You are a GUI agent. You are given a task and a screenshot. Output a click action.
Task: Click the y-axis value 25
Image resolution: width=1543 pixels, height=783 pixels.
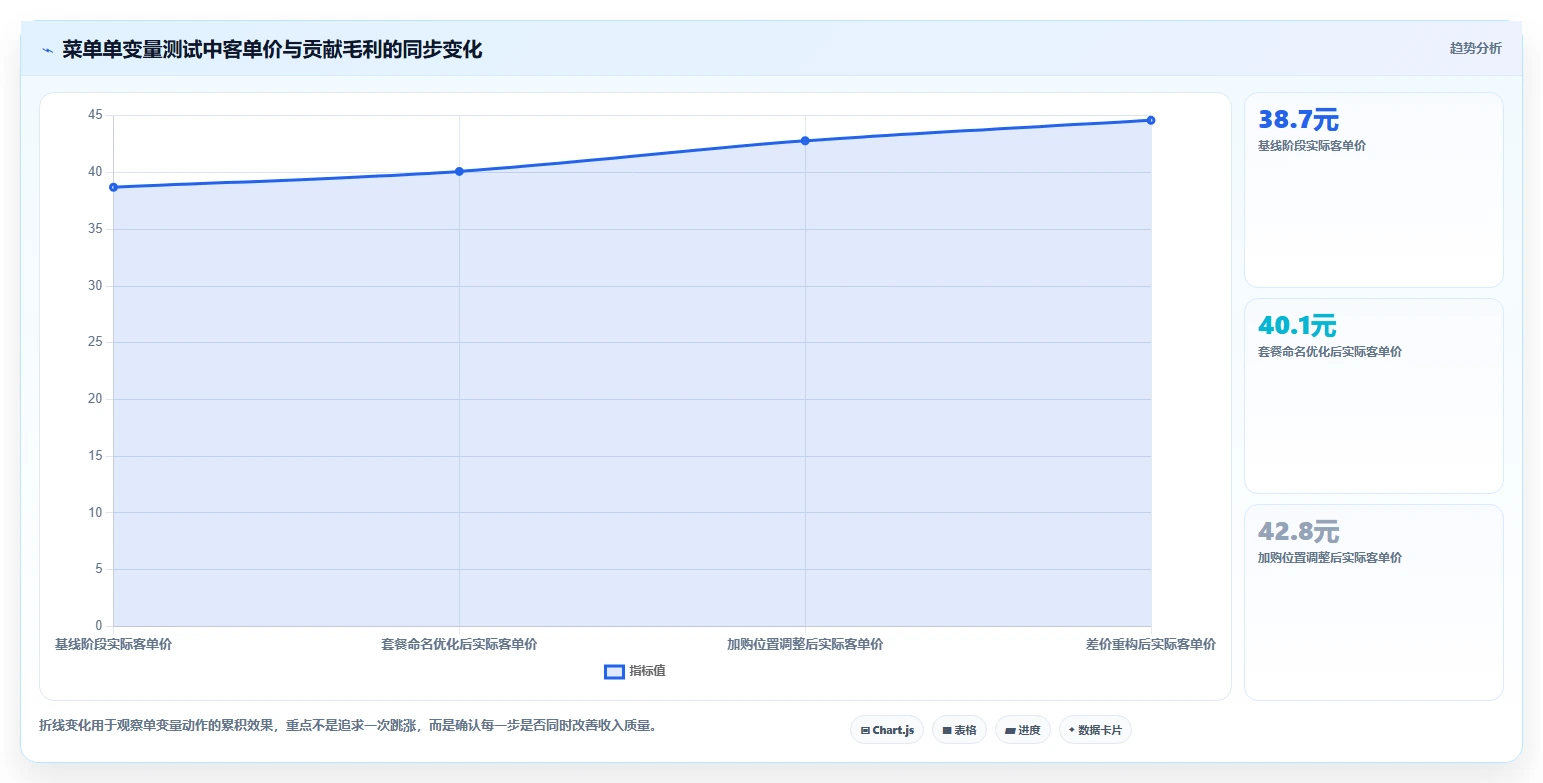click(x=95, y=342)
